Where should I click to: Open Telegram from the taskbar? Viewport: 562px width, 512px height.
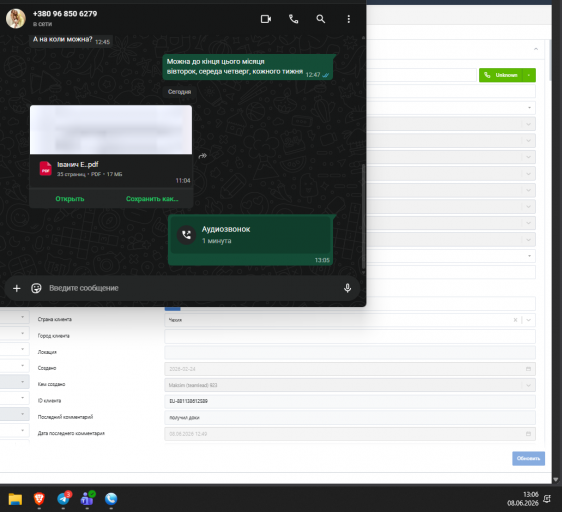click(63, 498)
